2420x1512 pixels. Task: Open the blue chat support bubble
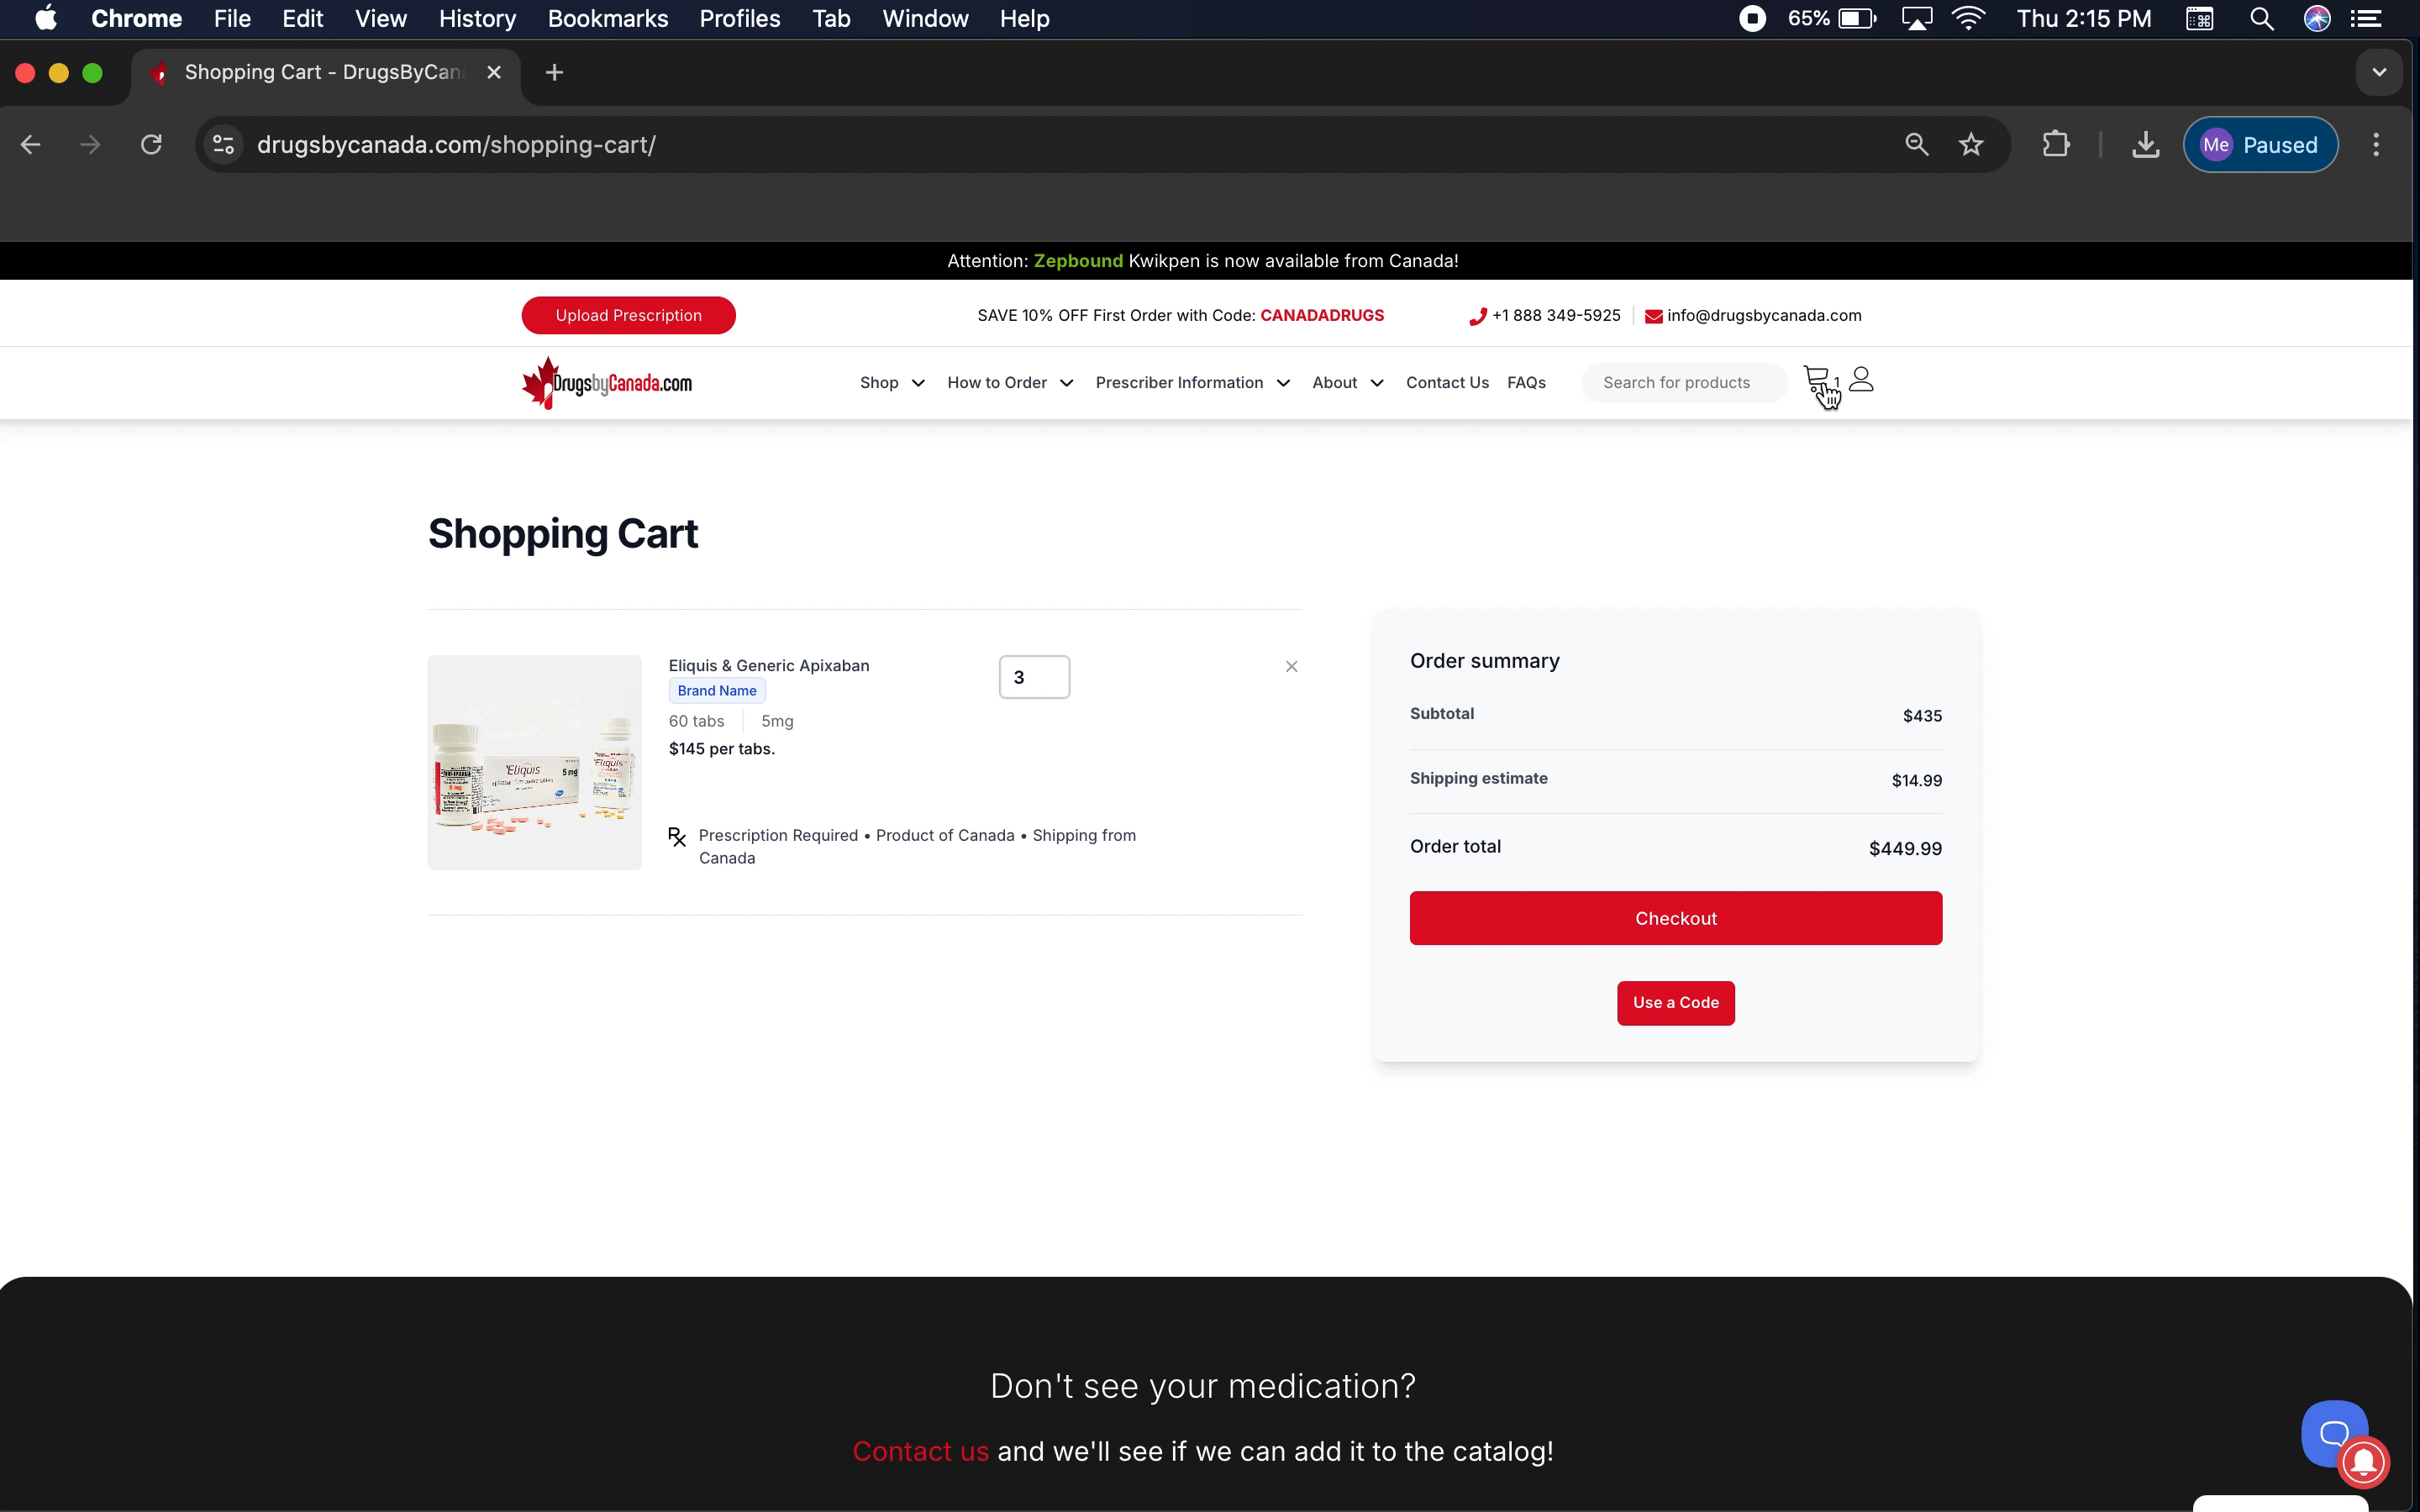click(2333, 1433)
